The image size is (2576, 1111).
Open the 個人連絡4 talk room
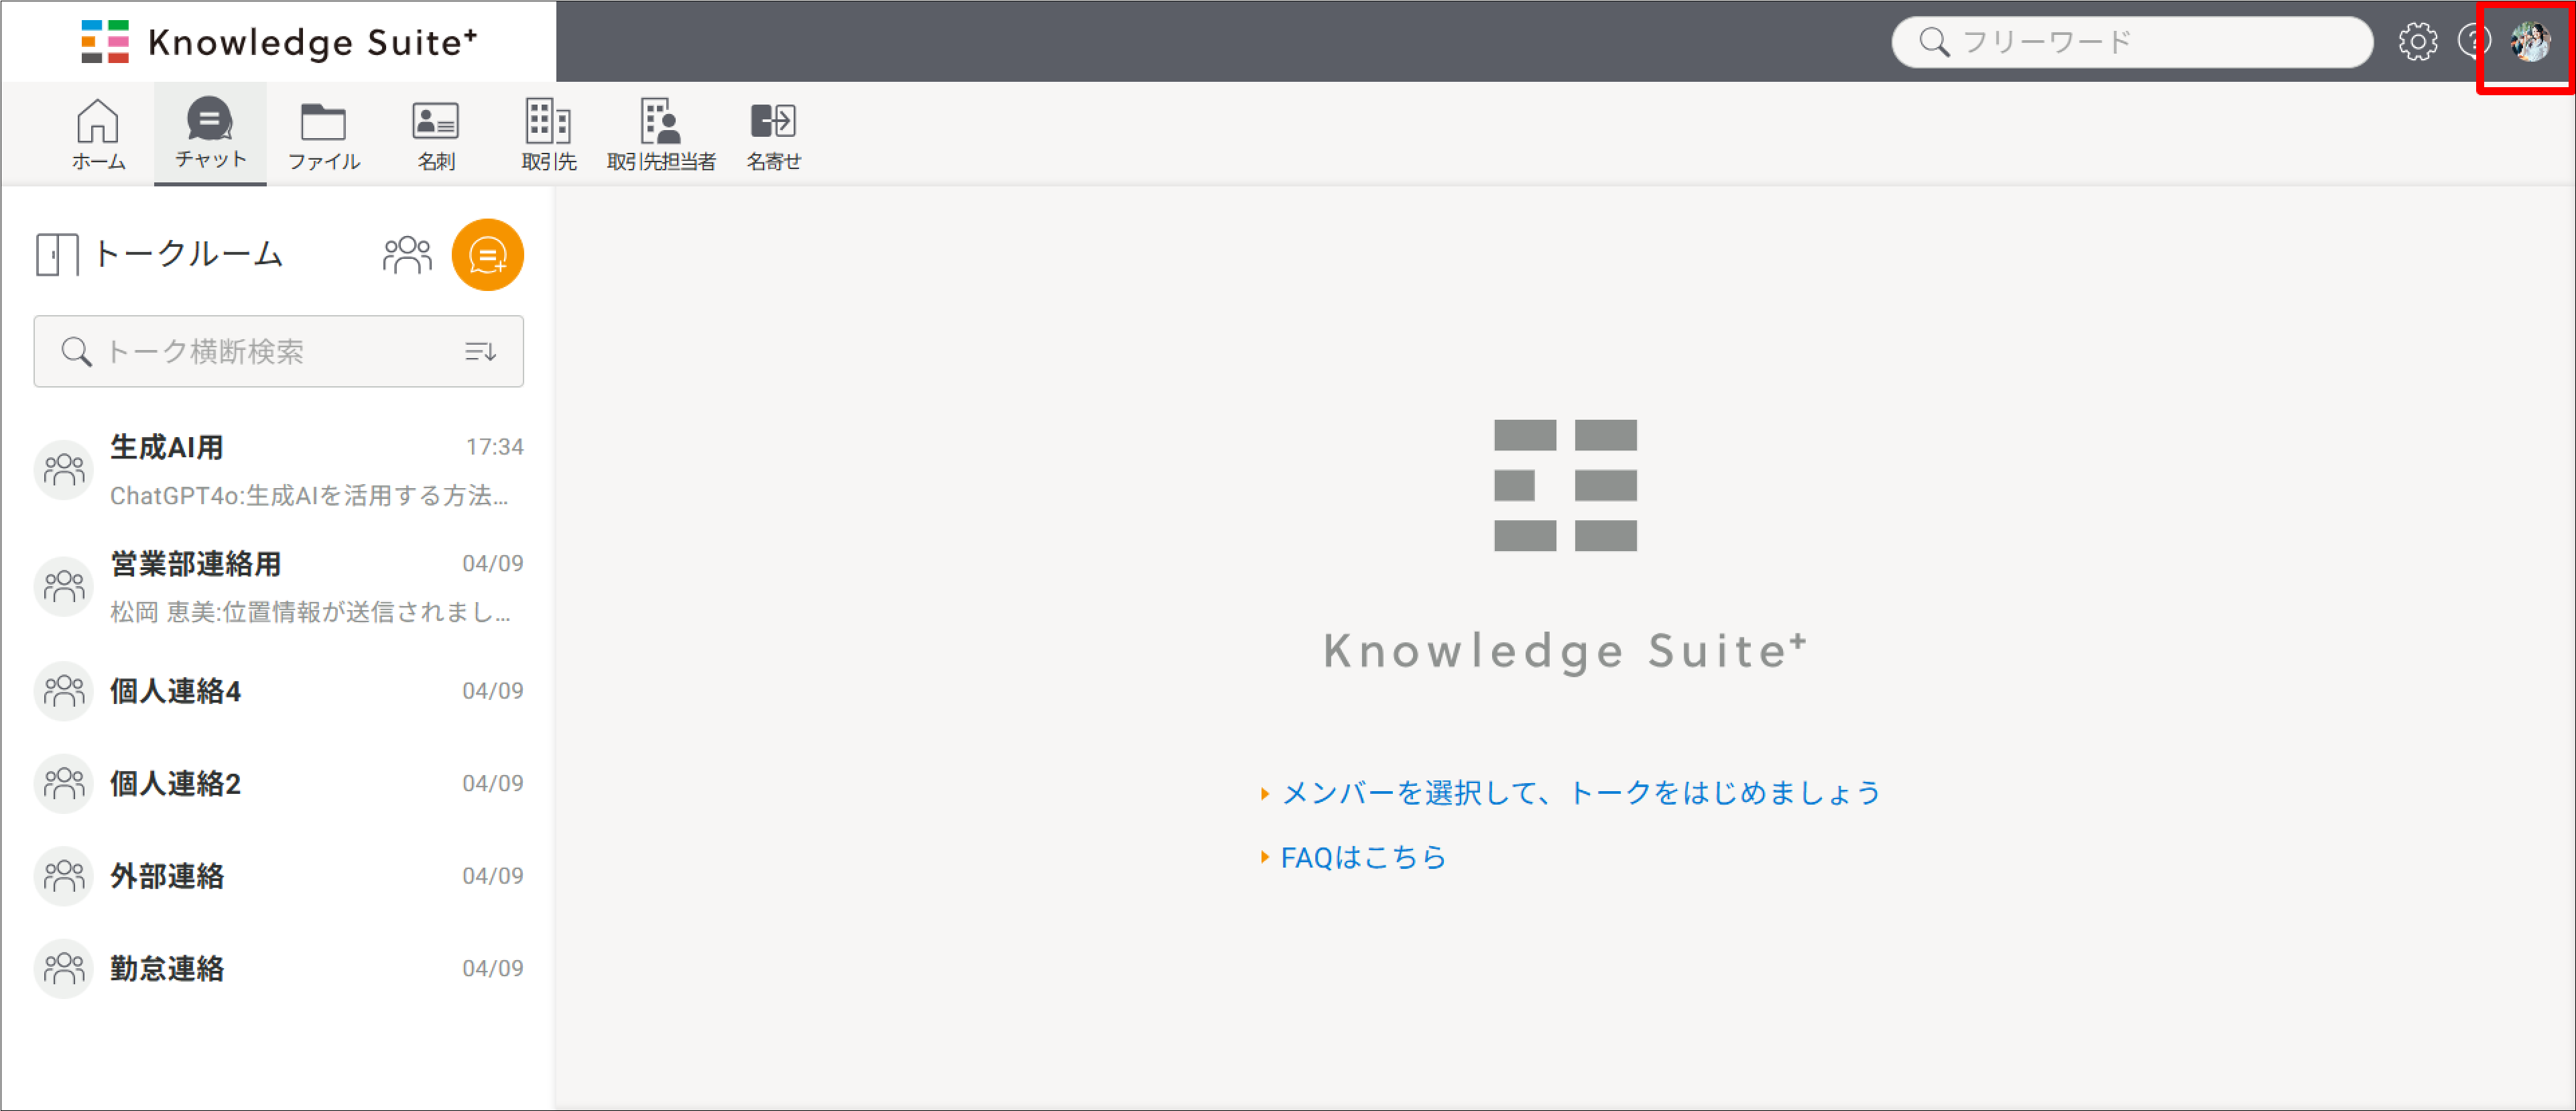(278, 691)
